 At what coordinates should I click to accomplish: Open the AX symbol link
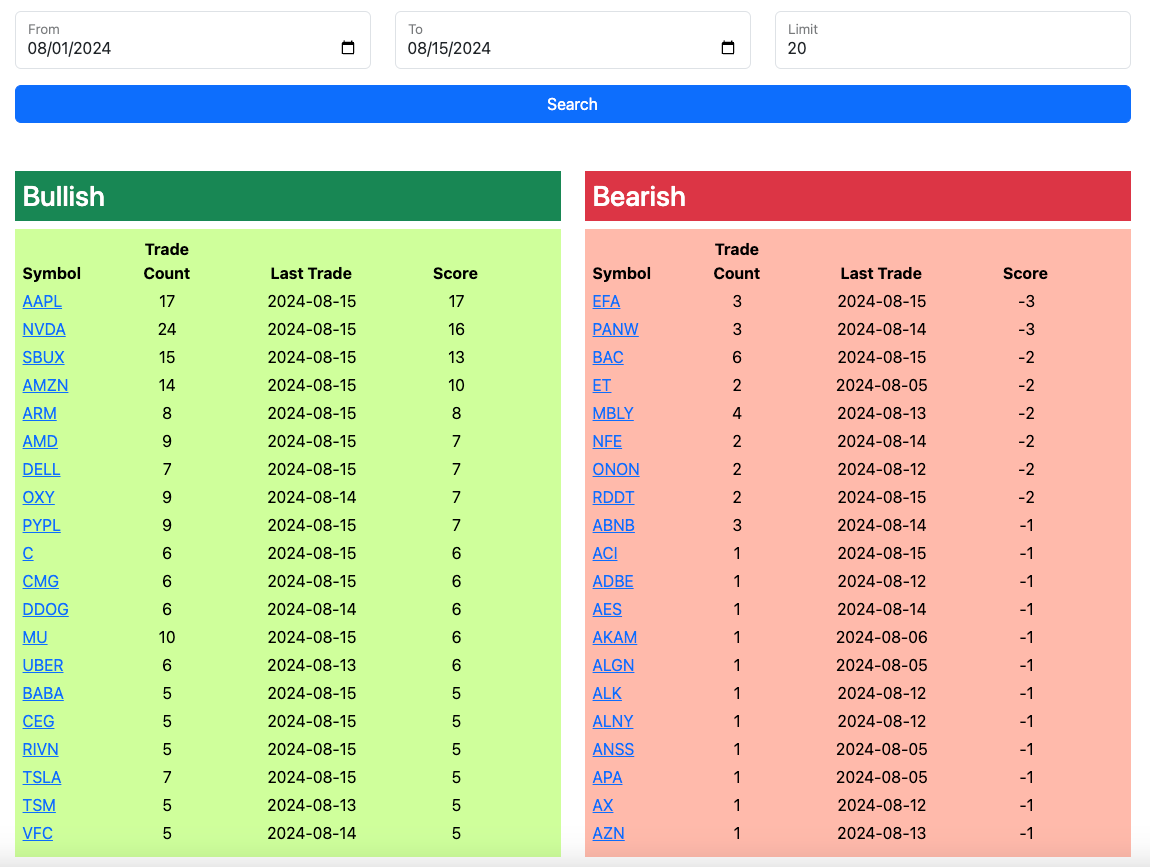[x=603, y=805]
